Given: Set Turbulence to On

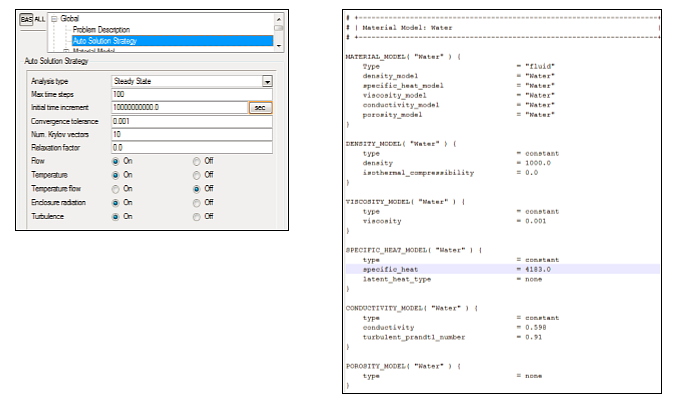Looking at the screenshot, I should (x=115, y=217).
